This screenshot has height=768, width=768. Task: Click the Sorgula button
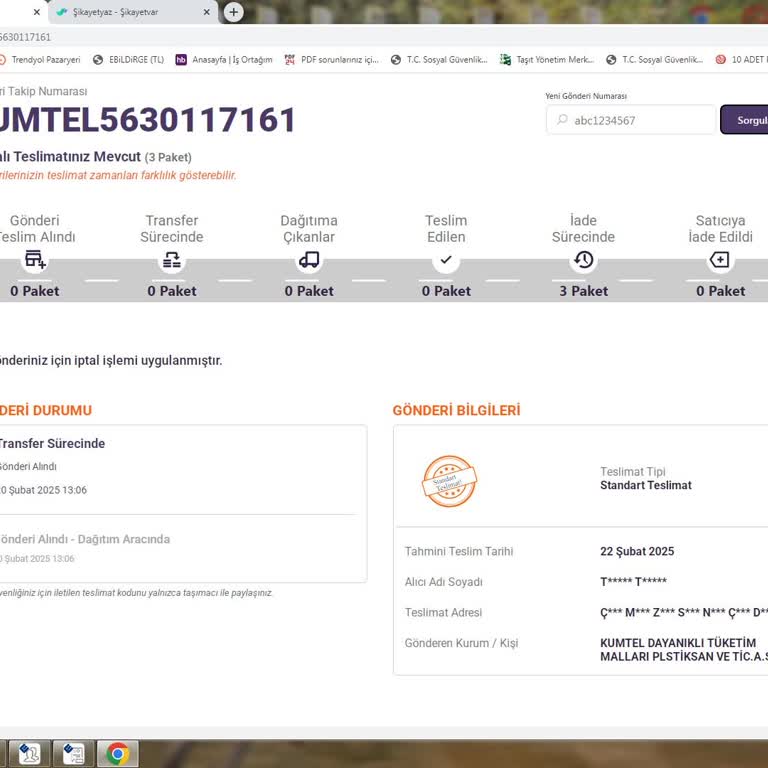click(746, 120)
